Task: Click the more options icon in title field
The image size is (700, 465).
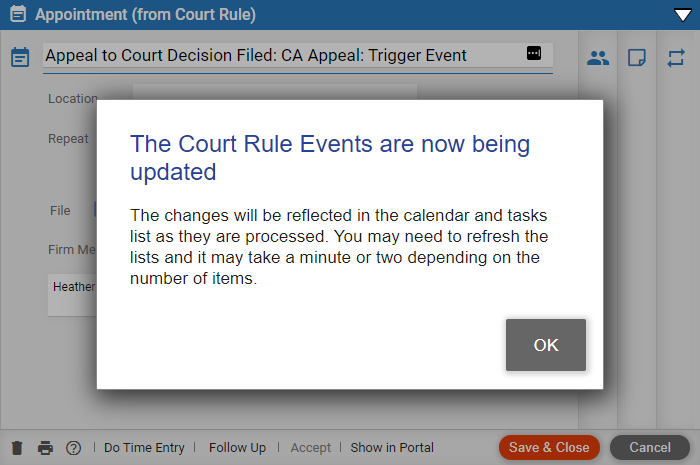Action: point(534,54)
